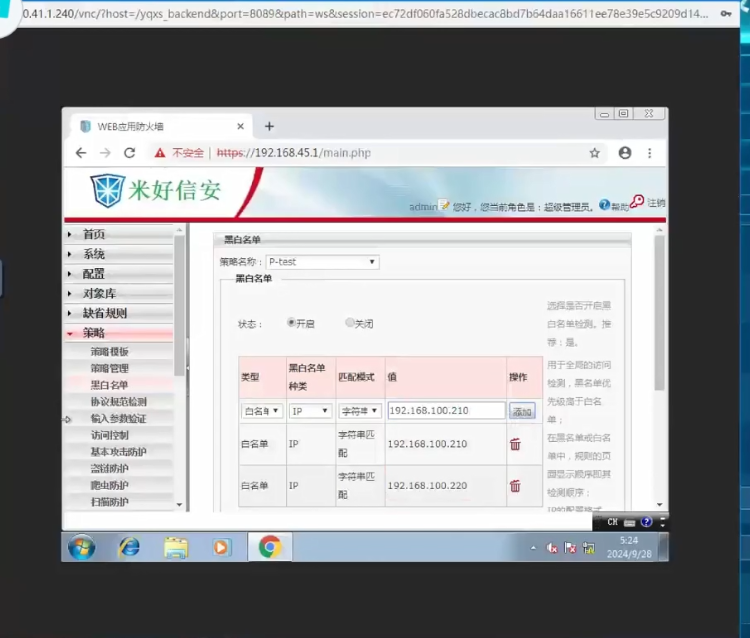Delete the 192.168.100.210 whitelist entry
Viewport: 750px width, 638px height.
pos(515,444)
